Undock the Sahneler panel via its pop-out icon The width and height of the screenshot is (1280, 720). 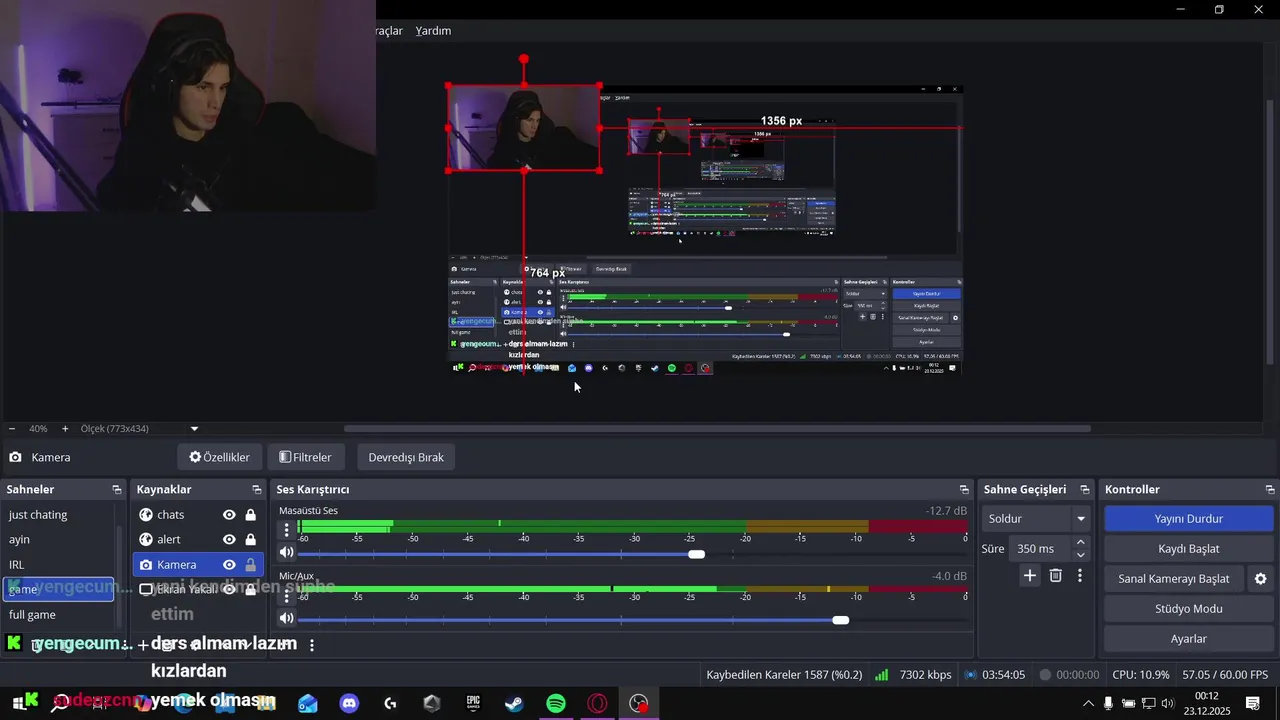(116, 490)
